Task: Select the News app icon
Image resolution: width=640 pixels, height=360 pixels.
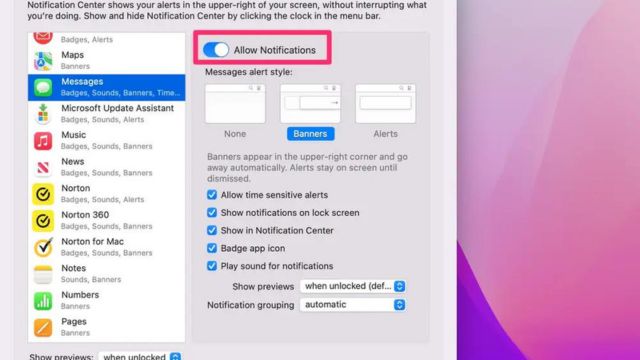Action: click(43, 167)
